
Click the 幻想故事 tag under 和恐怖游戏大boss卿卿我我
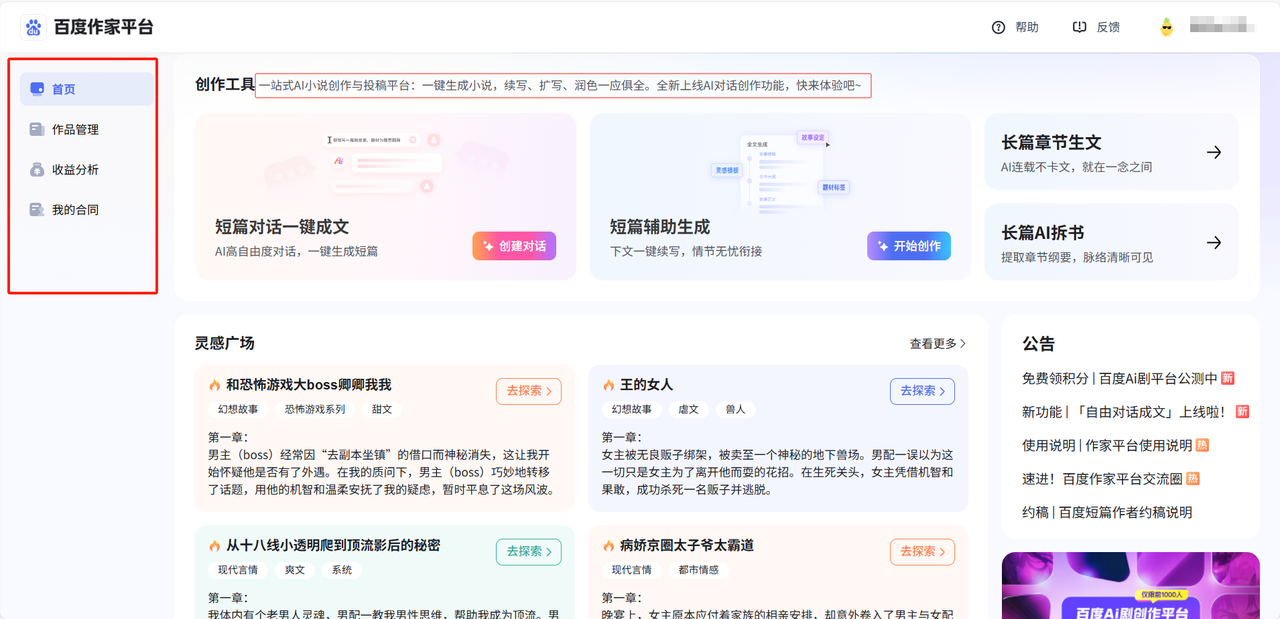[238, 409]
